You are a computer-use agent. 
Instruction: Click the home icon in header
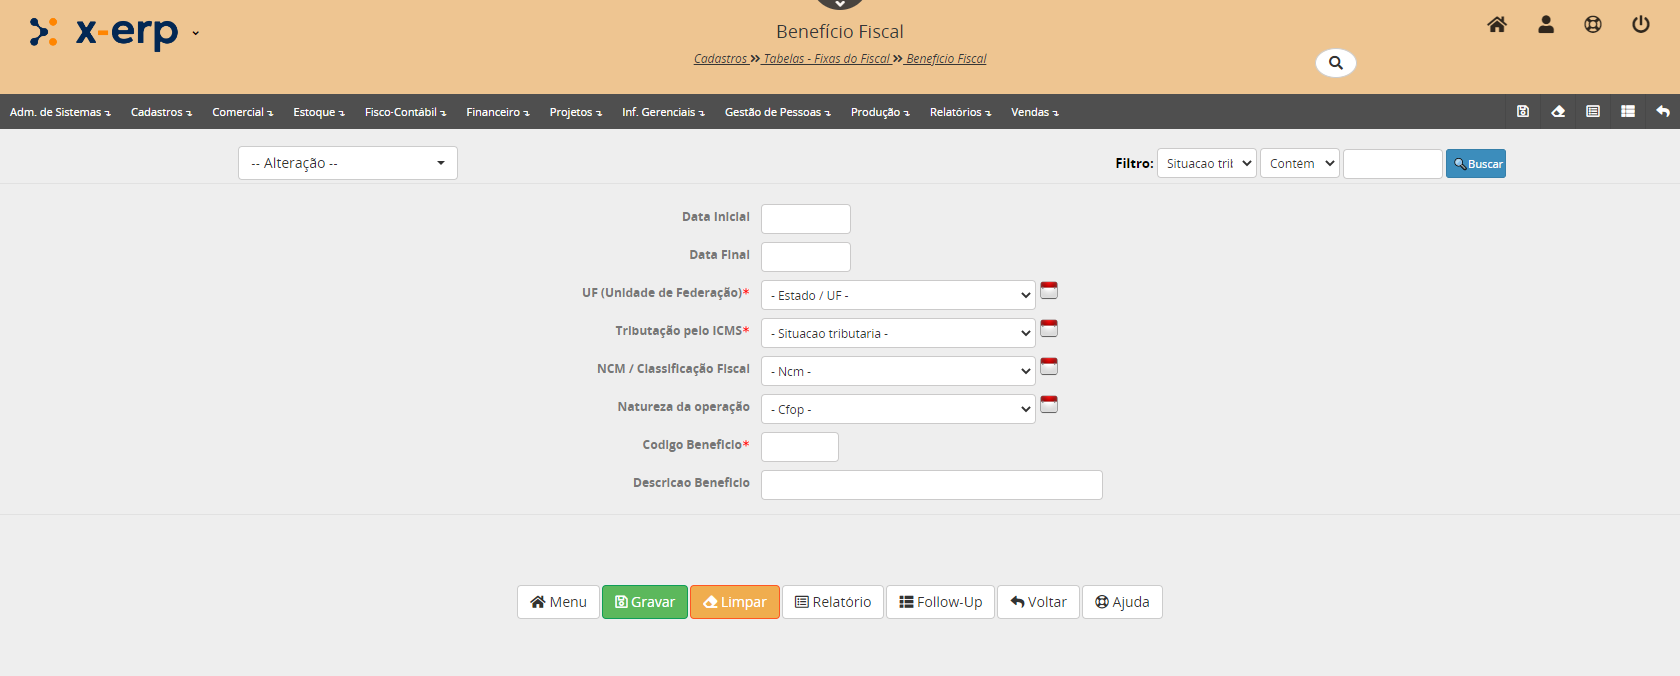coord(1496,25)
